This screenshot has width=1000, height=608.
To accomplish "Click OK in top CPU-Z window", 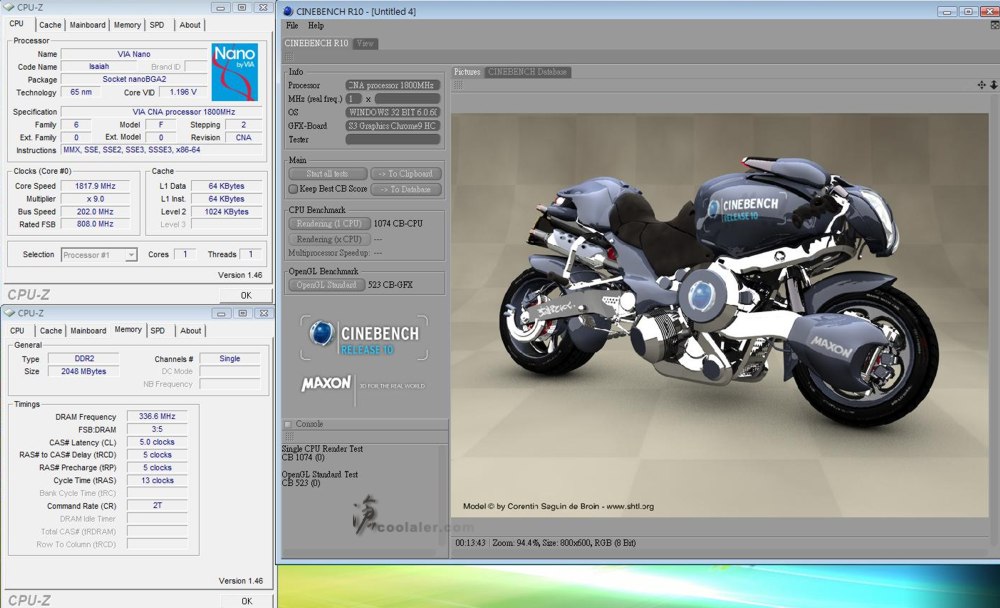I will (246, 295).
